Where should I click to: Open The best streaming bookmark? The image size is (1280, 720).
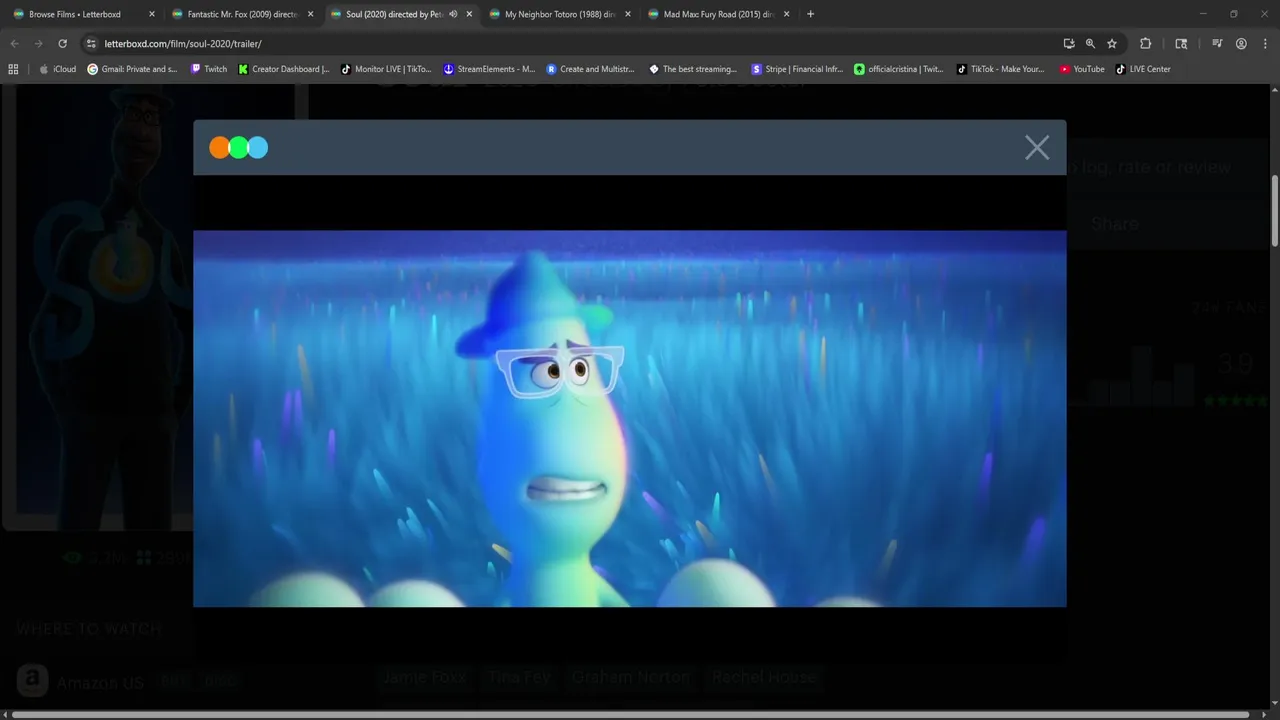coord(693,69)
